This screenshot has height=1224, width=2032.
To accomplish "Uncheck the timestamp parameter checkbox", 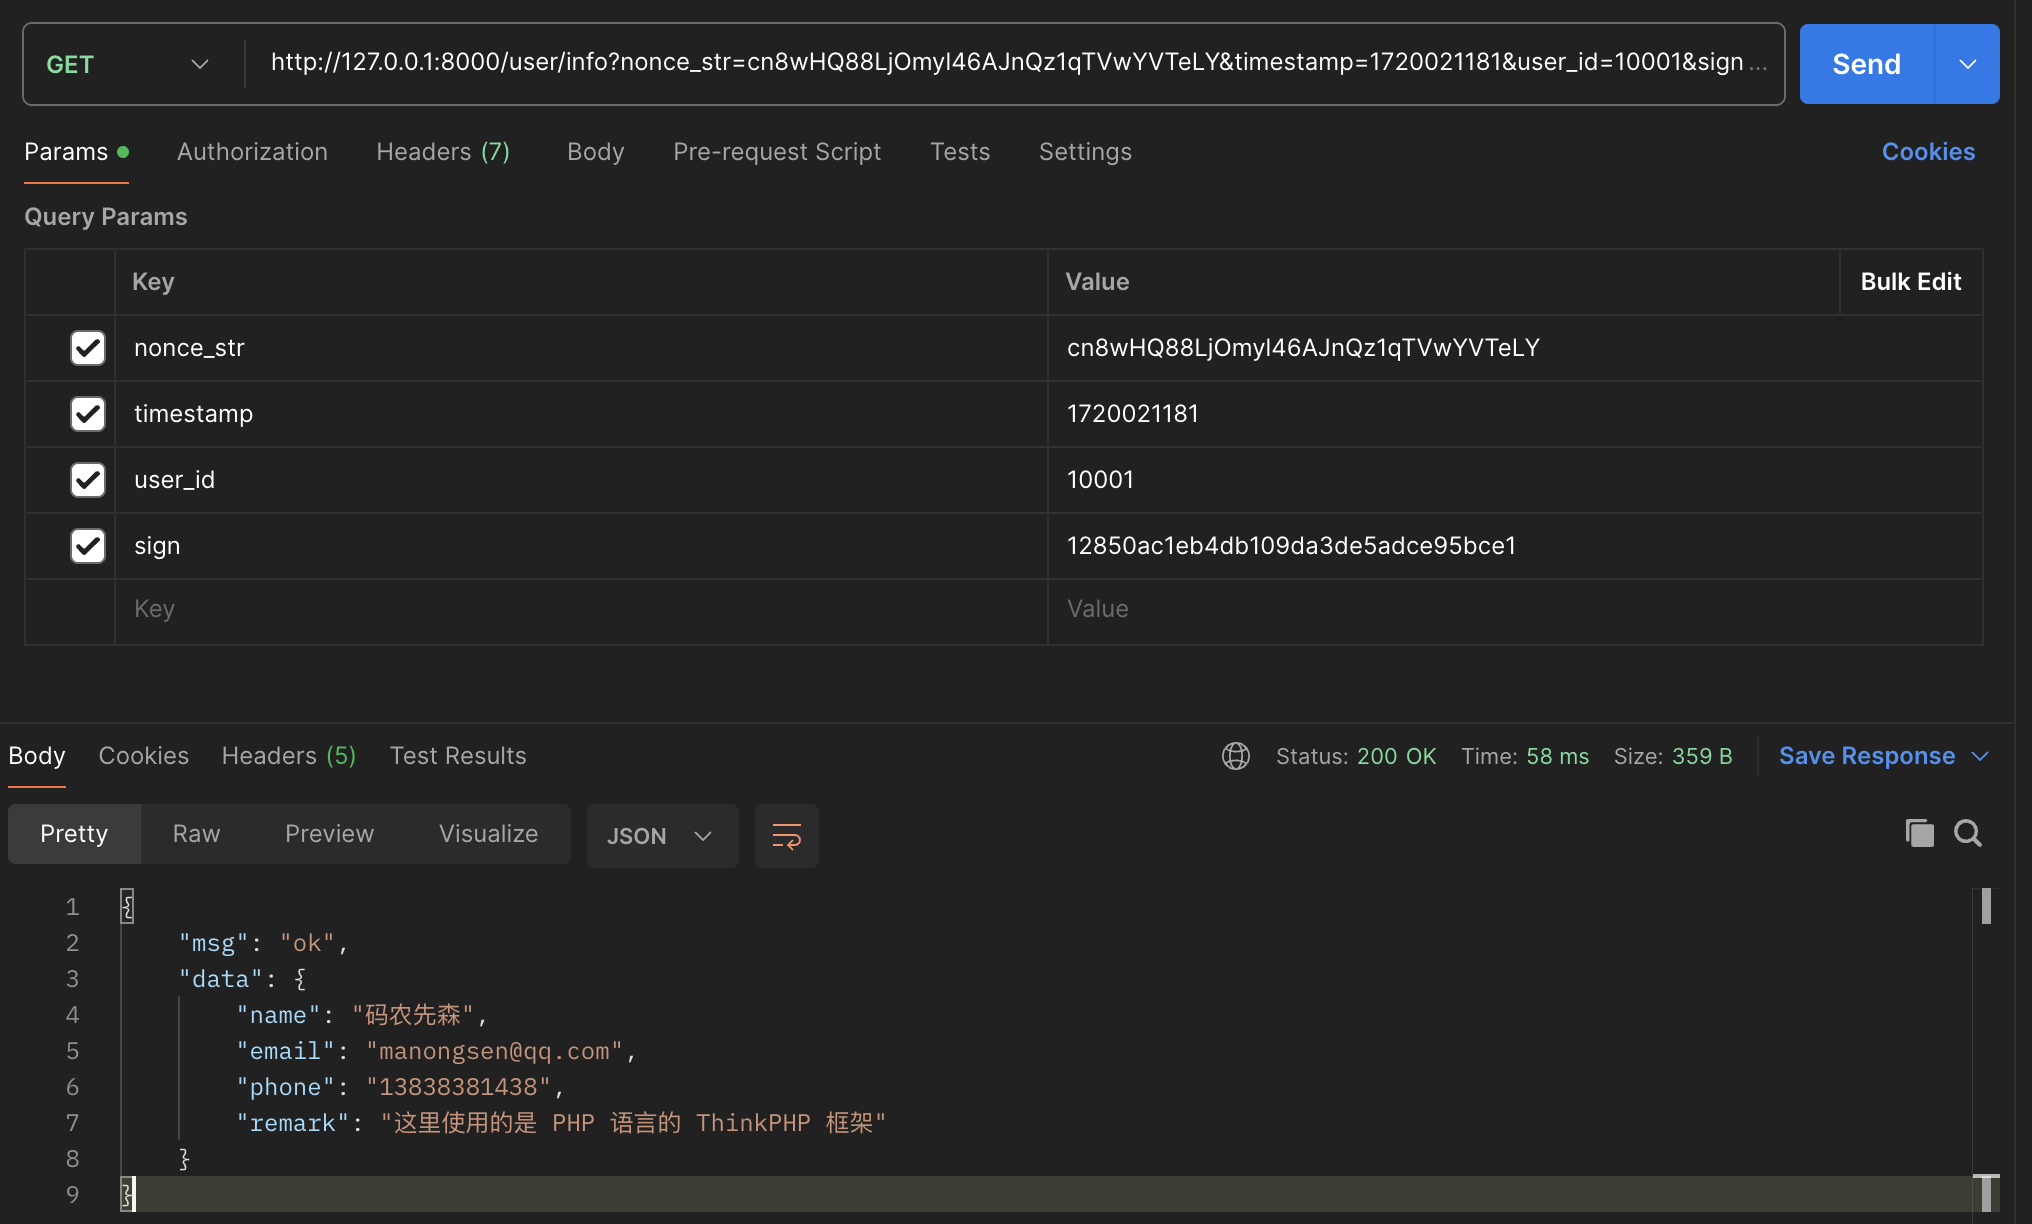I will (x=88, y=414).
